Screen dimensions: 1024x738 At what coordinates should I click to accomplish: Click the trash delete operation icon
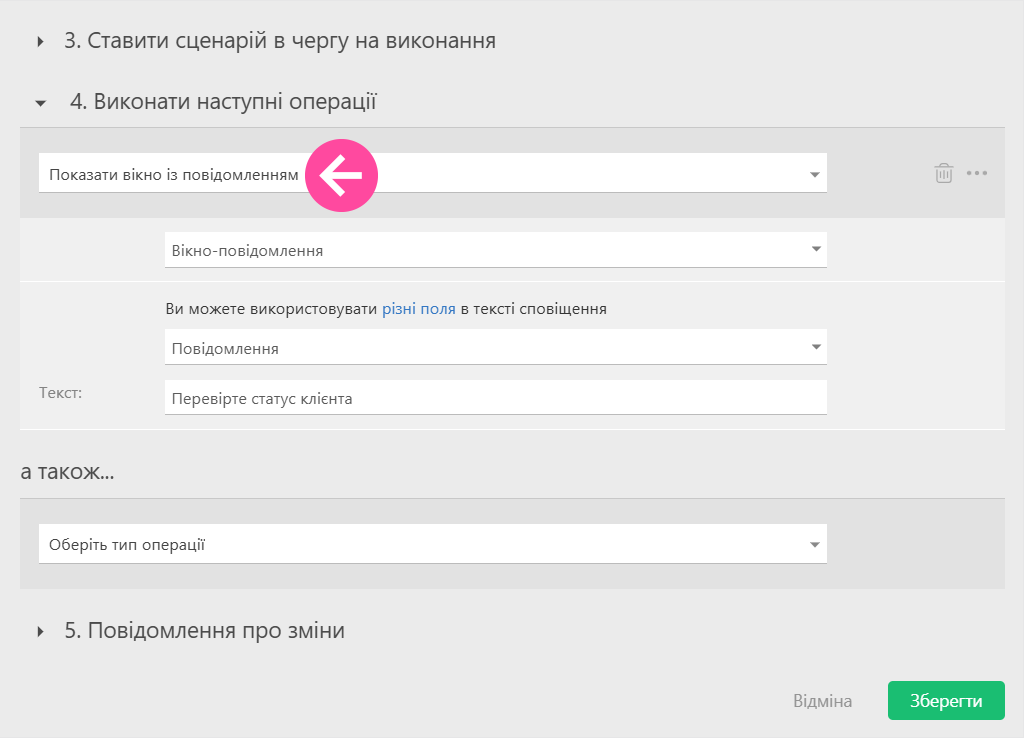[x=943, y=173]
